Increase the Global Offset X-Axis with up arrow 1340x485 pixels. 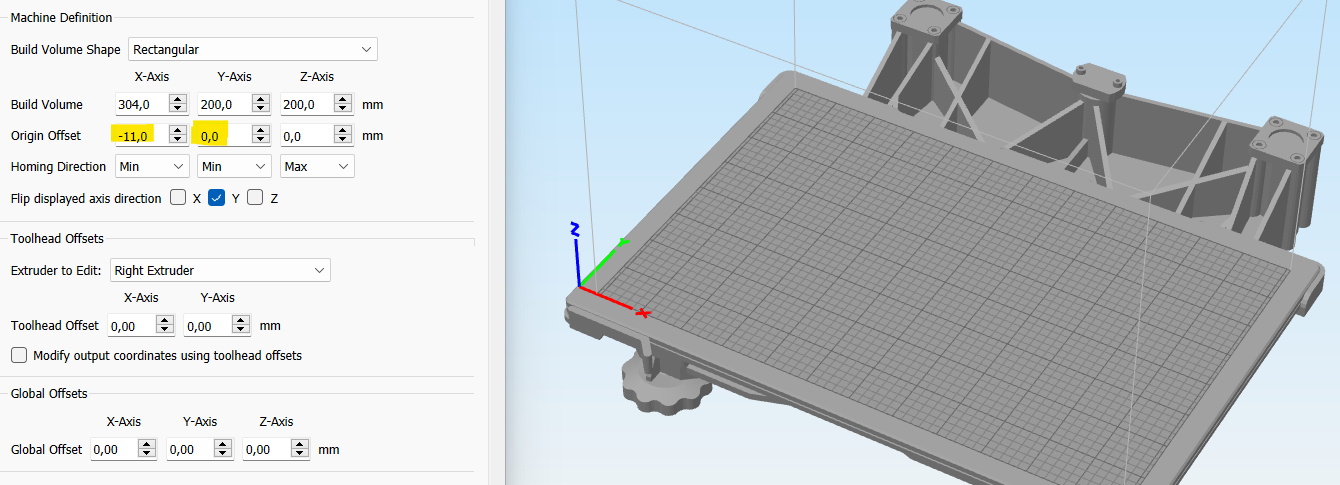147,445
